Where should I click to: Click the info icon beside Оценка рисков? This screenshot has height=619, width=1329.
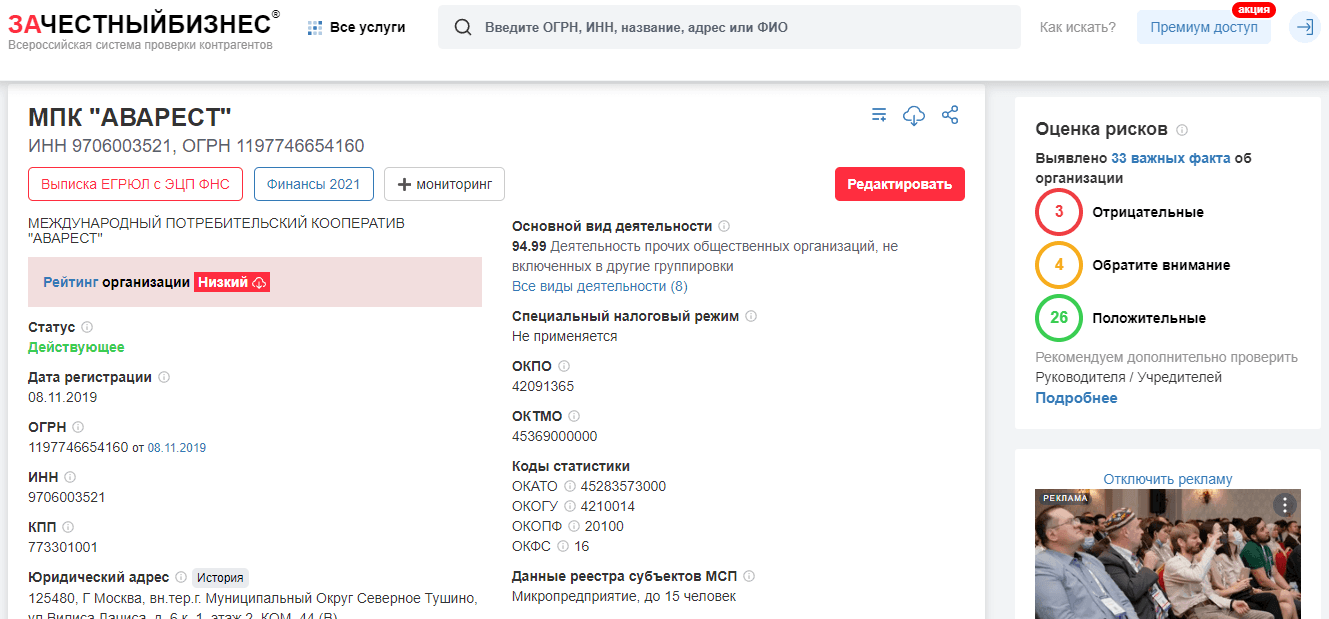coord(1182,130)
